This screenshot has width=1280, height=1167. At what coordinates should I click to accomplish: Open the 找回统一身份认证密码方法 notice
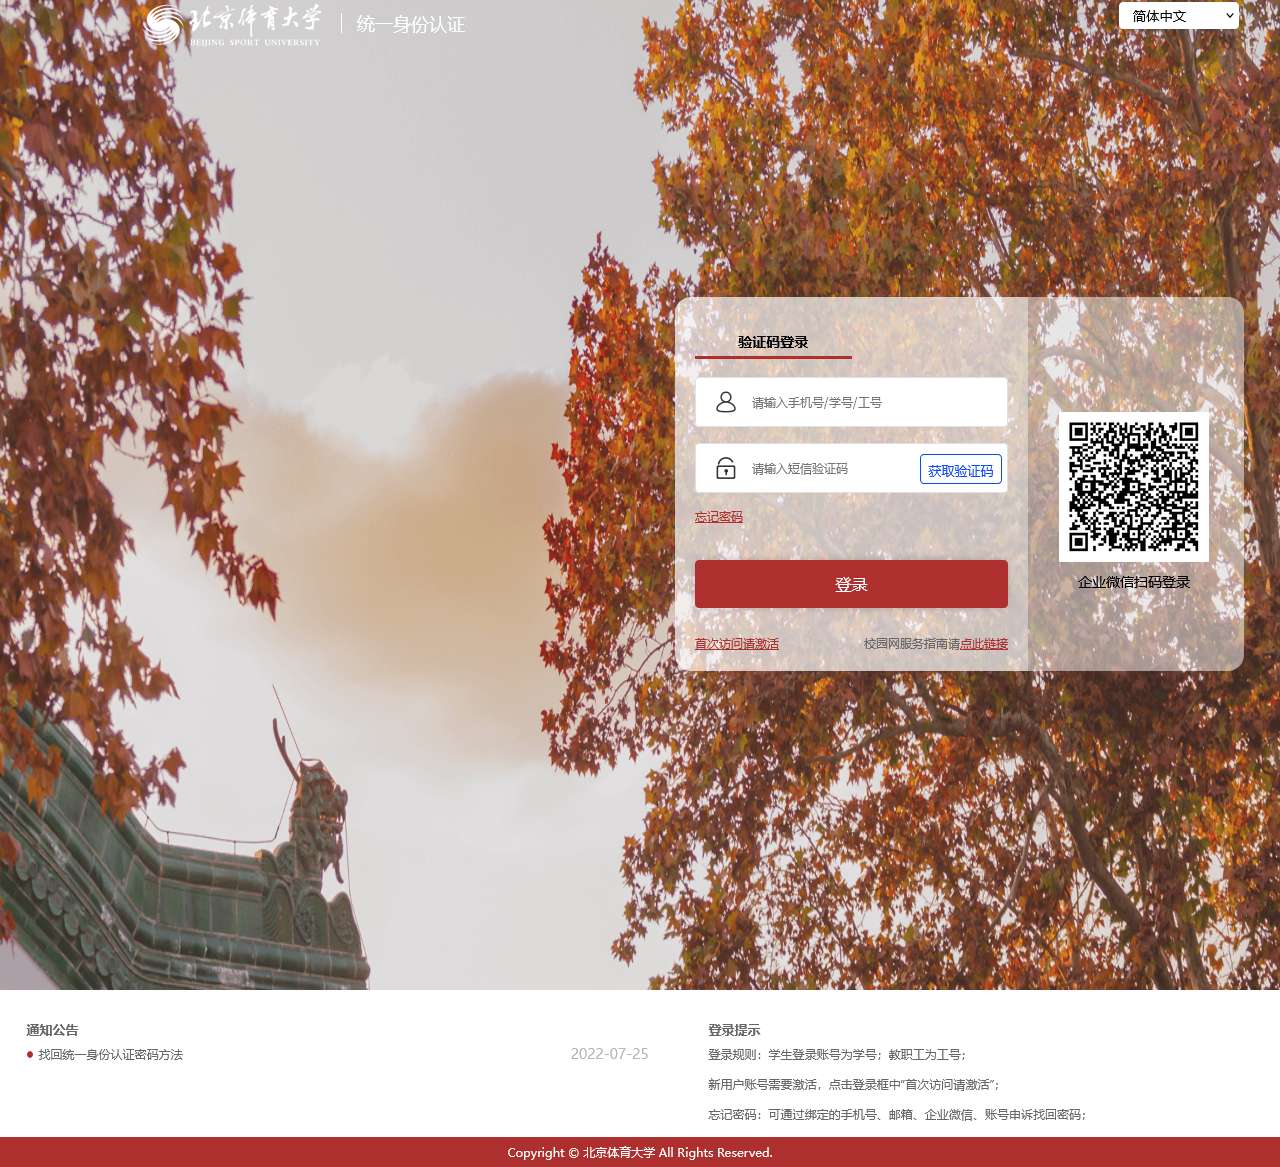(x=110, y=1055)
